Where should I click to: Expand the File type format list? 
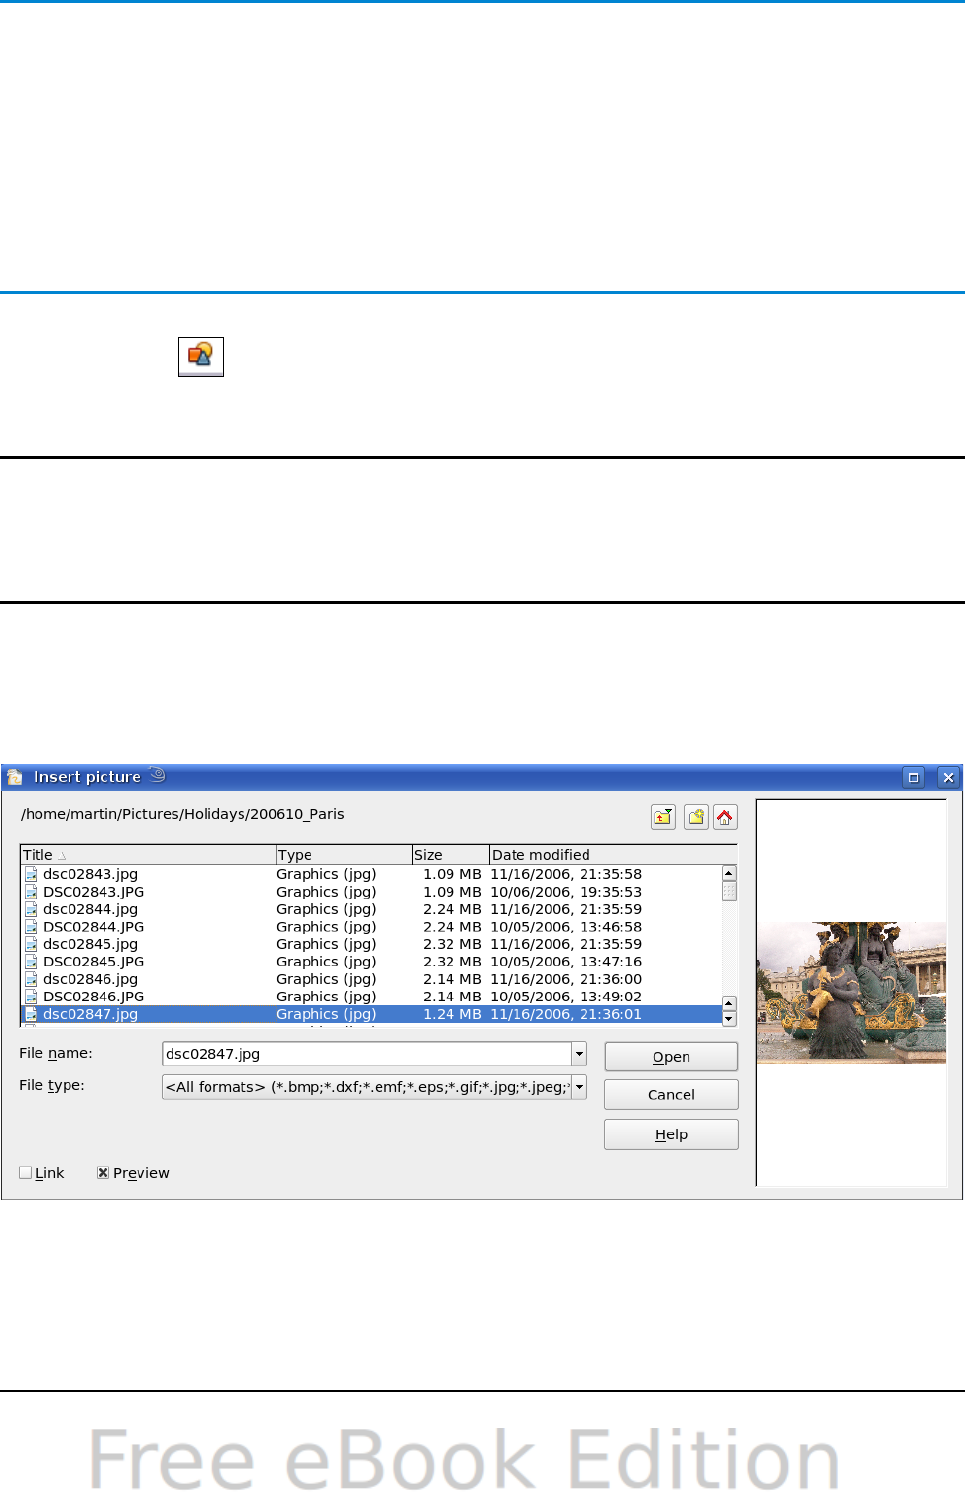[x=579, y=1087]
